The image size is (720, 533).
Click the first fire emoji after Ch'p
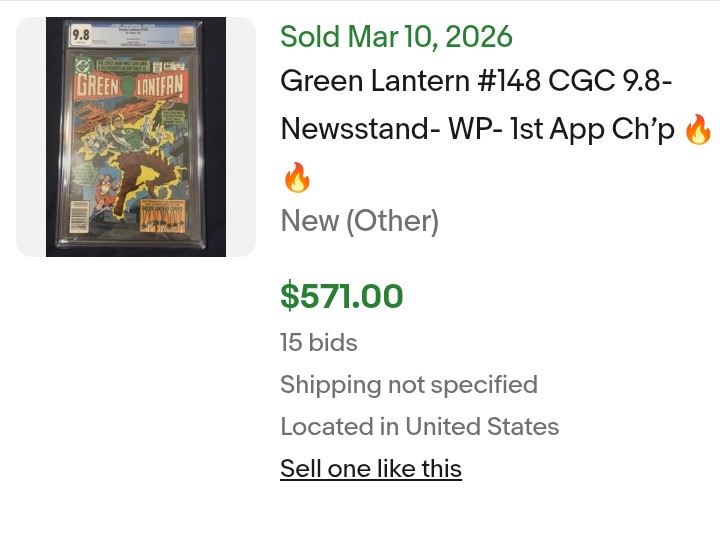point(698,130)
